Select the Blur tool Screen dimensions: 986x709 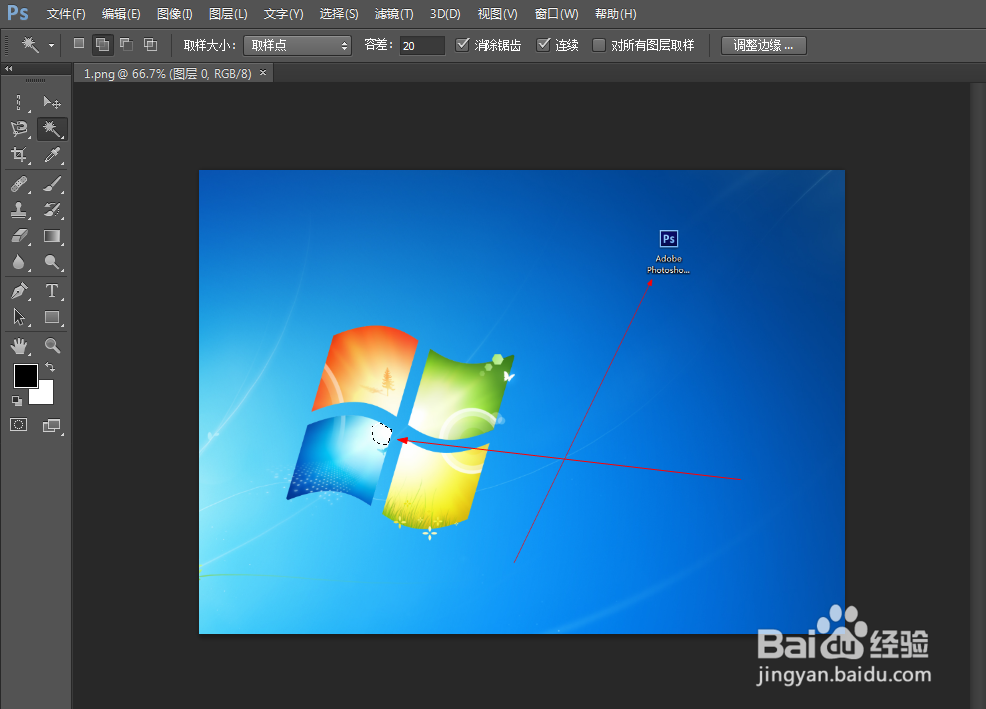[19, 262]
